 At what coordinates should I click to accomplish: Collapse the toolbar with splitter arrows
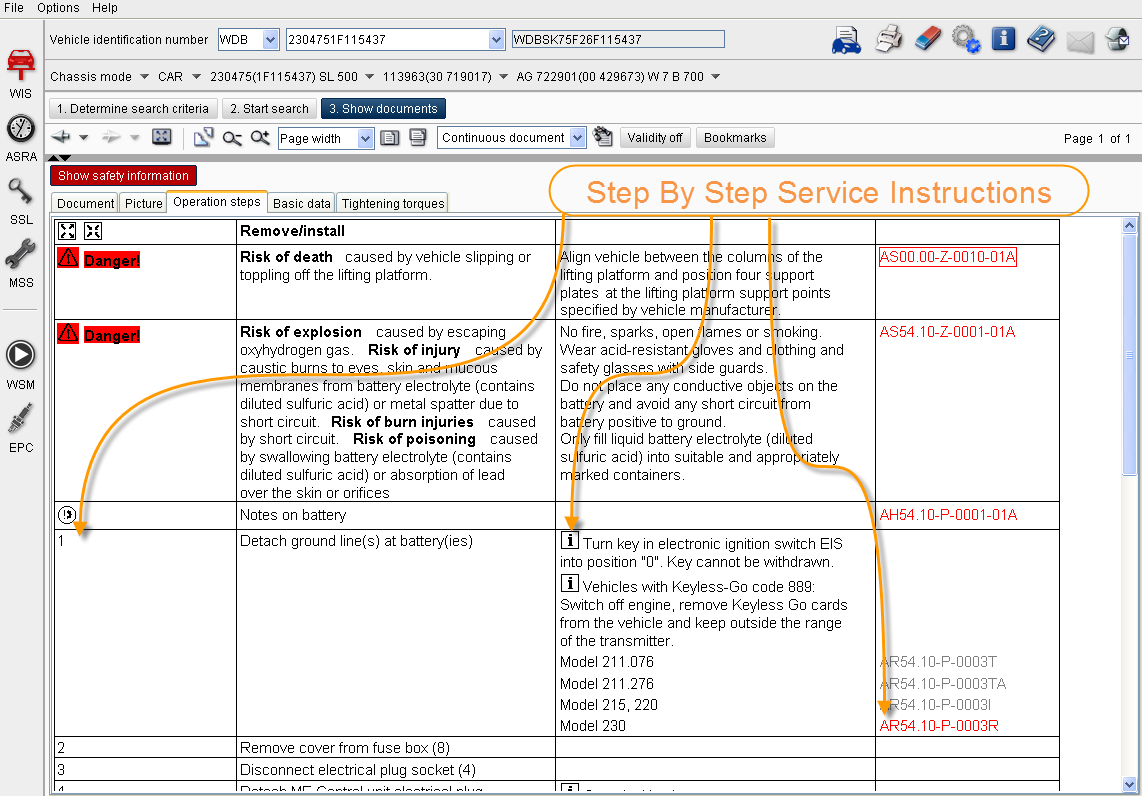[59, 158]
